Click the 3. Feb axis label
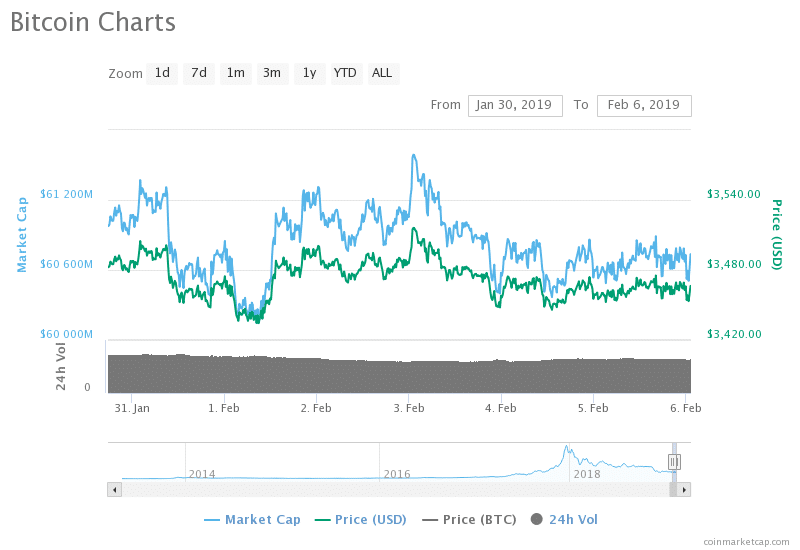The width and height of the screenshot is (800, 550). pos(409,408)
